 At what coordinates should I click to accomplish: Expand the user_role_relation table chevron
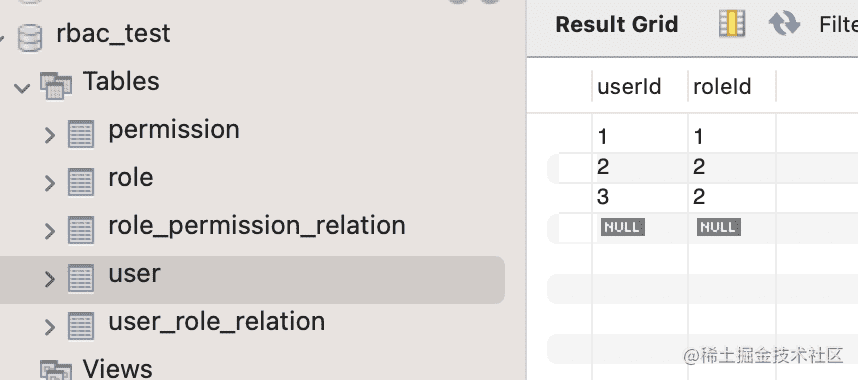[x=50, y=327]
